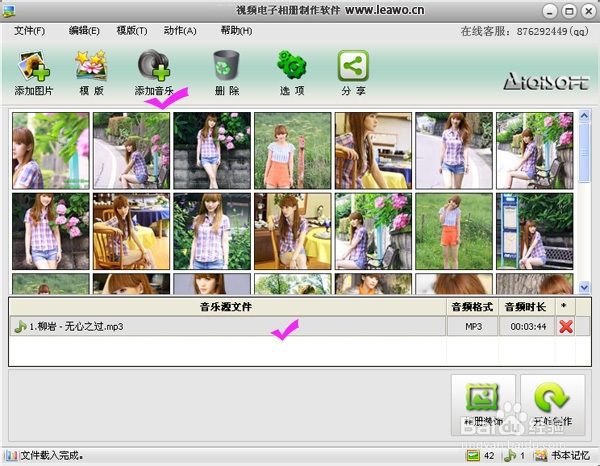600x466 pixels.
Task: Click the 书本记忆 template icon in the status bar
Action: (541, 455)
